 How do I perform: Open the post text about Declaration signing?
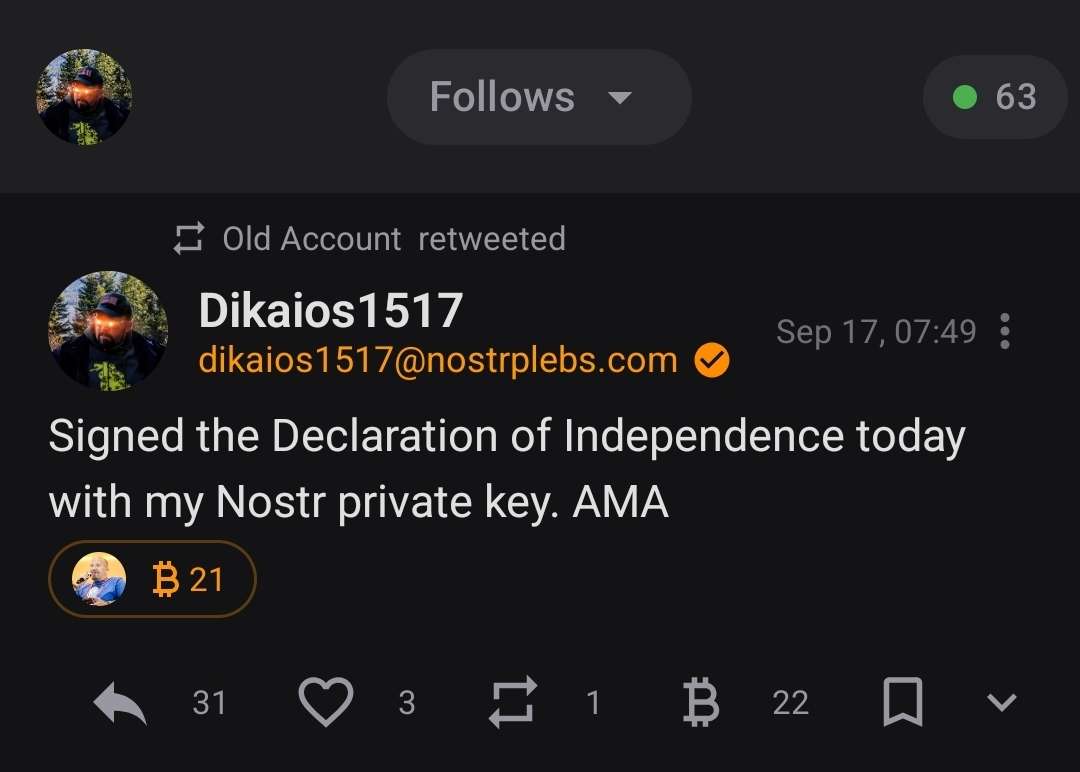click(506, 469)
